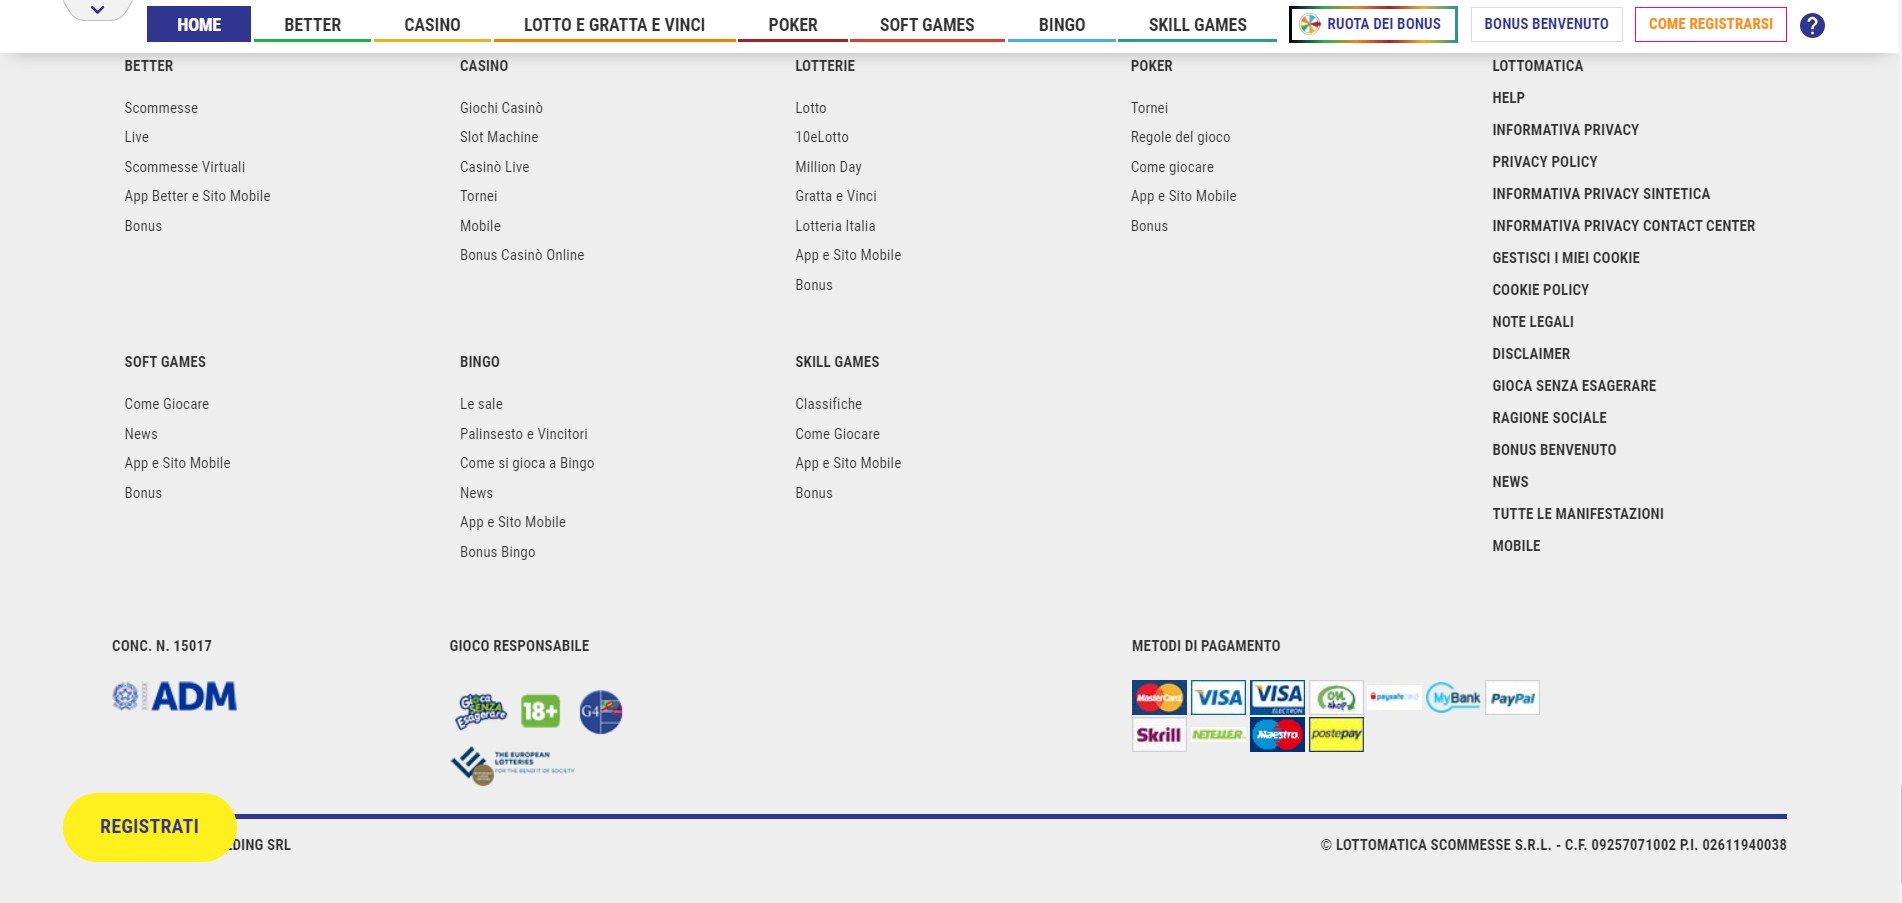Open the POKER navigation tab
Image resolution: width=1902 pixels, height=903 pixels.
click(x=793, y=24)
